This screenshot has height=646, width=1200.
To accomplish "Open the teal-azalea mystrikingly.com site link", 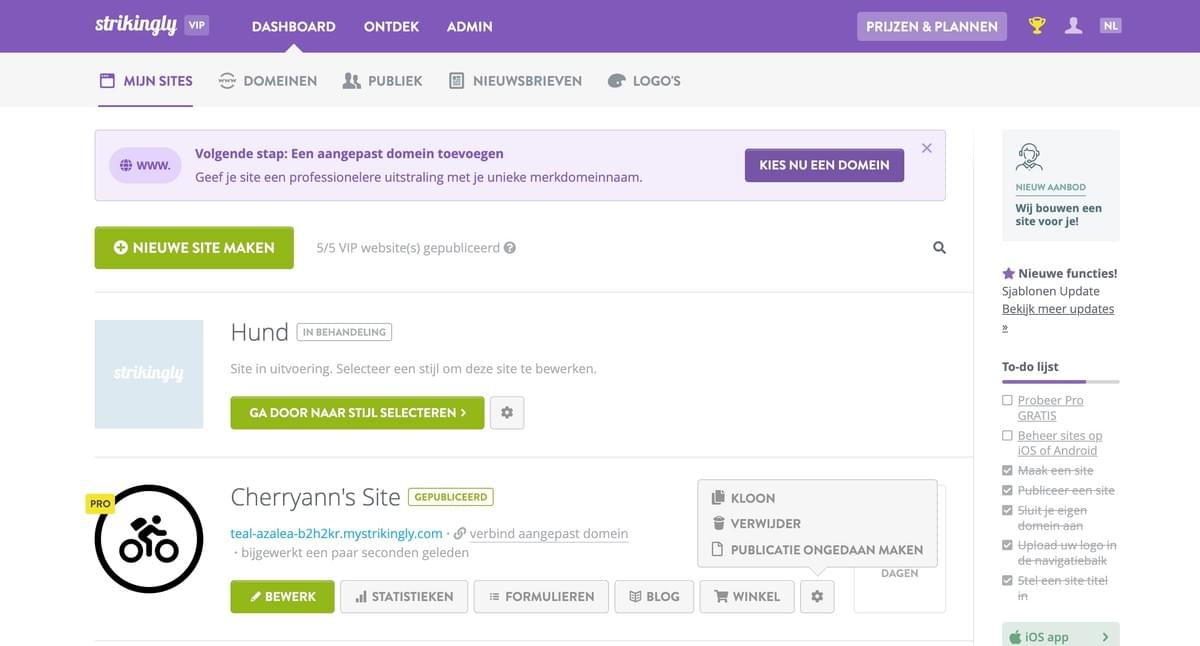I will click(336, 533).
